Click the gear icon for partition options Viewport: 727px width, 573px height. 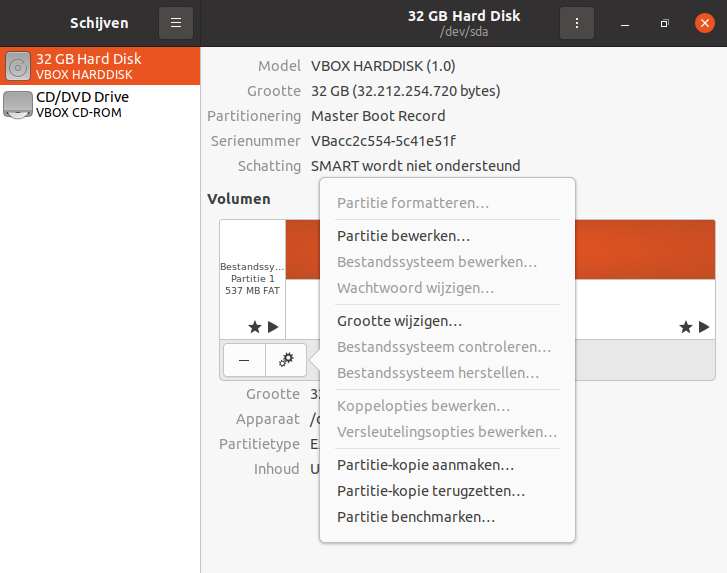(x=286, y=359)
